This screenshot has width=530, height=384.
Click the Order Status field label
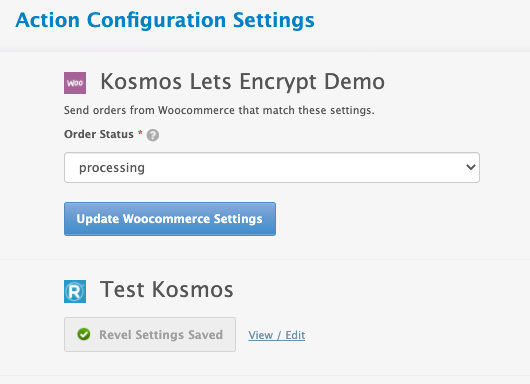[99, 134]
